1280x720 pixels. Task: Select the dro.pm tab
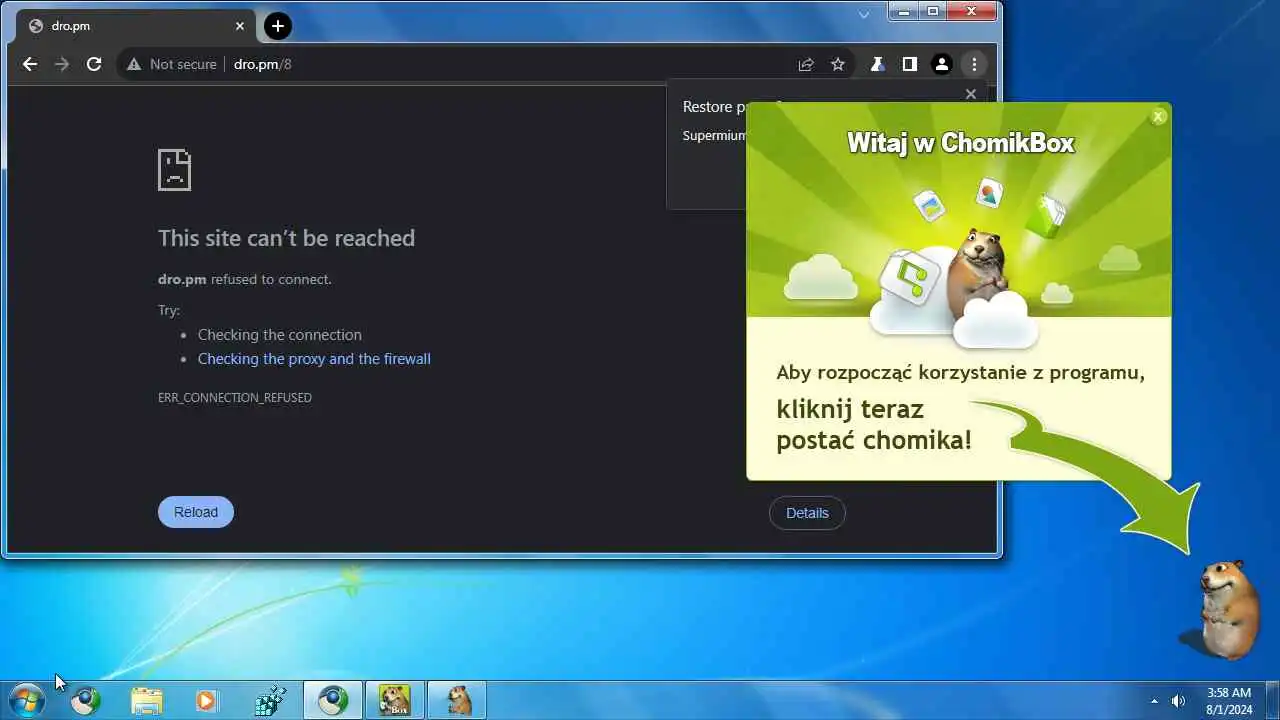pos(137,26)
